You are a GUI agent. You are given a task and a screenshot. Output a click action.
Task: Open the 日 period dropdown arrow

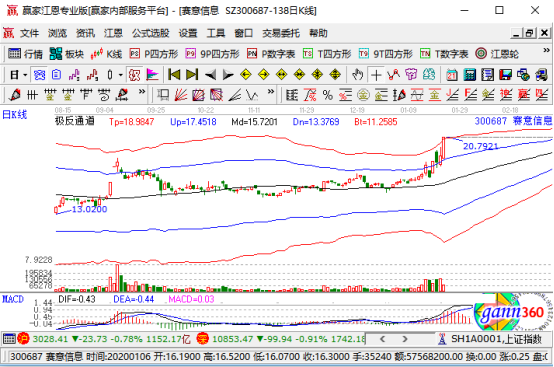click(x=25, y=75)
